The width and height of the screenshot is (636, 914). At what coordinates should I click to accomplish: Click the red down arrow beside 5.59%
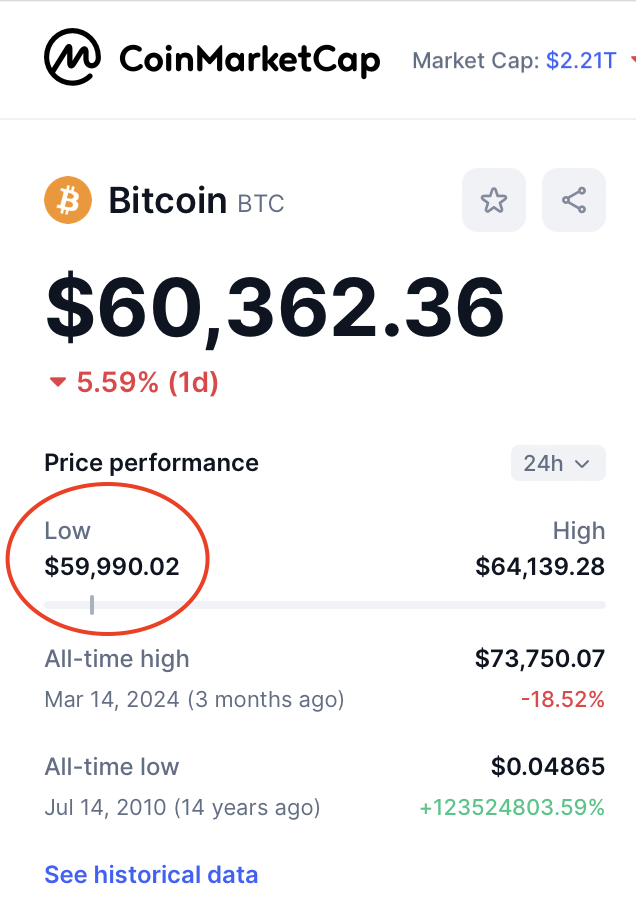pos(58,382)
